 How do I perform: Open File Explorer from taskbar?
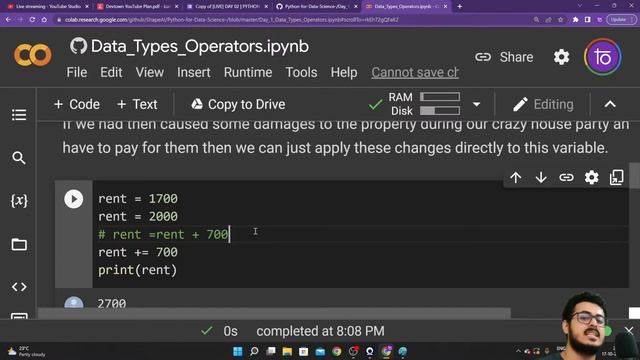(287, 351)
